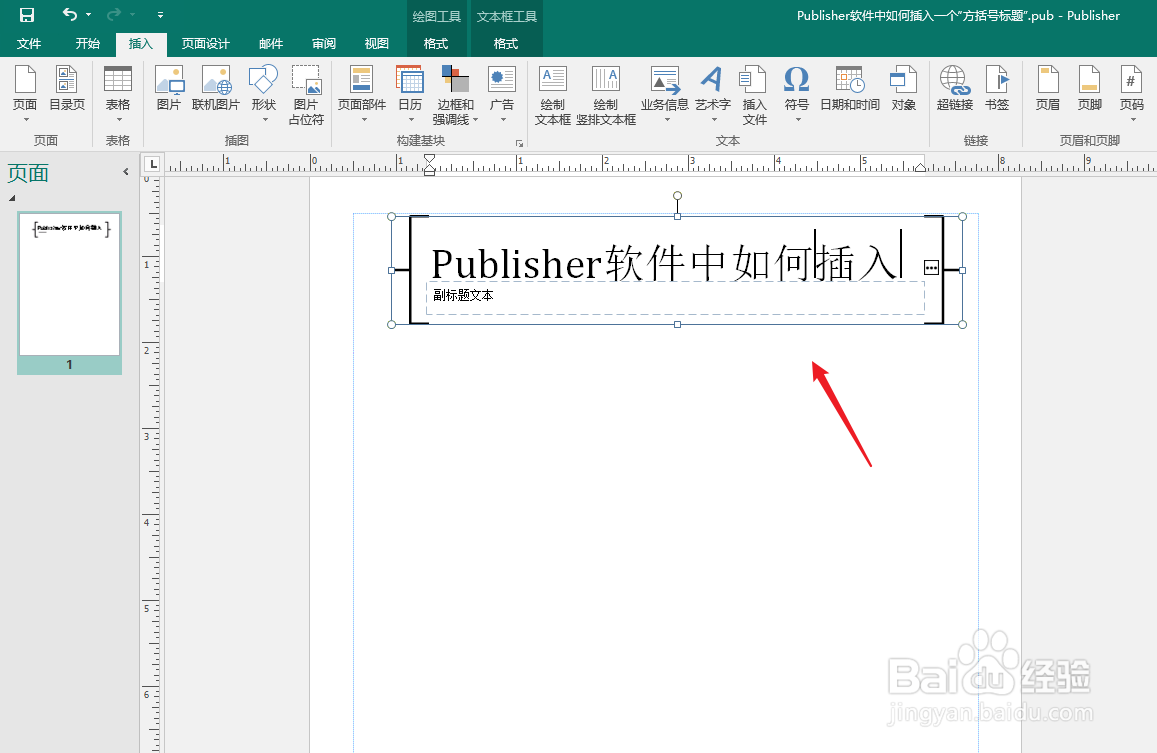Open the 表格 table insert icon

click(117, 92)
